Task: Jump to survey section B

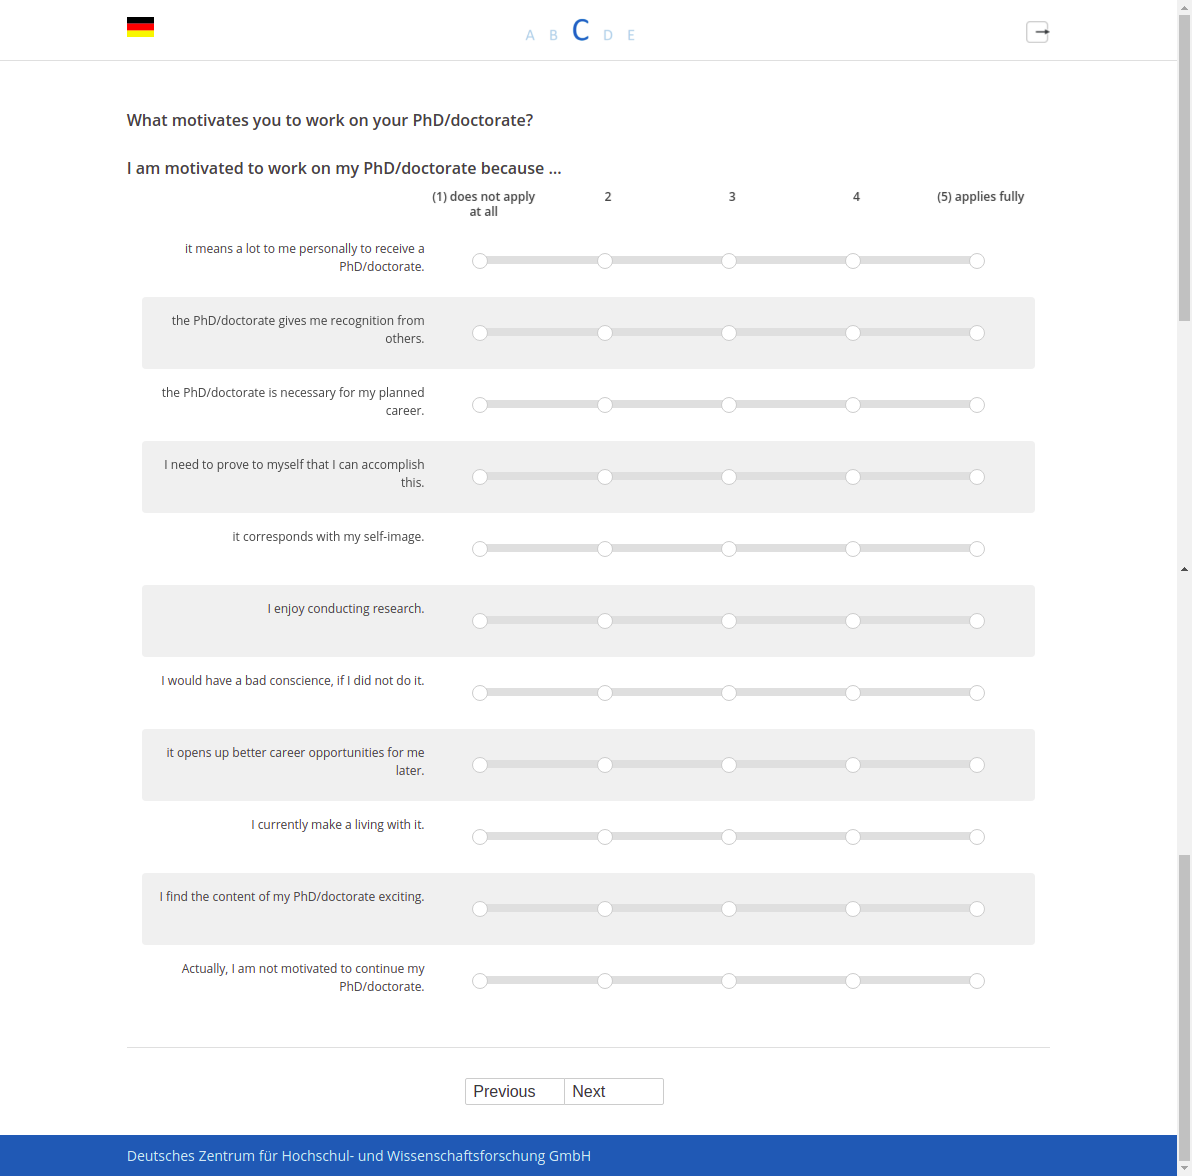Action: click(x=553, y=35)
